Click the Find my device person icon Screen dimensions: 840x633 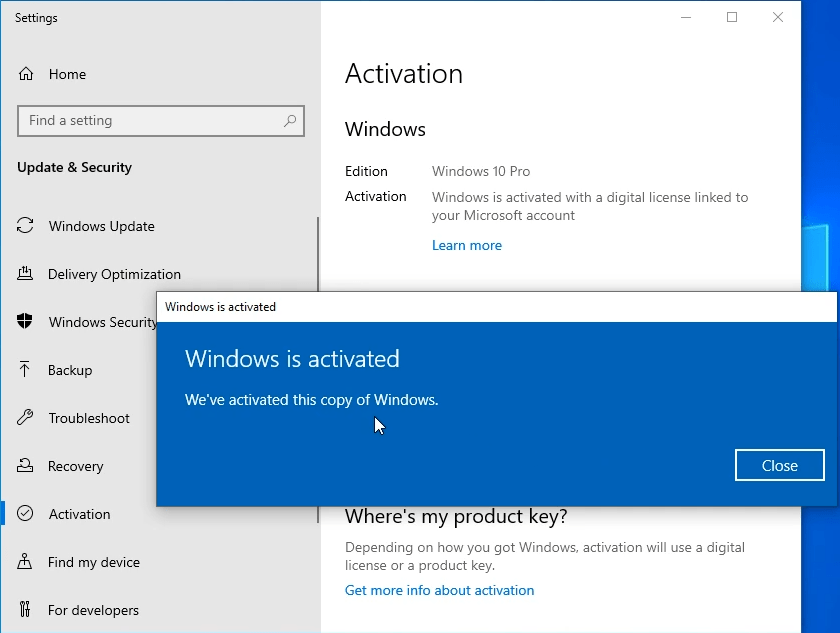[25, 561]
